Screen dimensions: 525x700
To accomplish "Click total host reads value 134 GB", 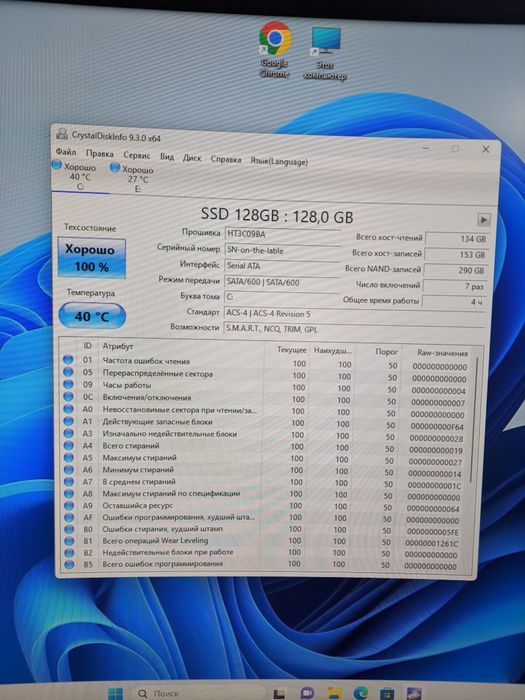I will [457, 239].
